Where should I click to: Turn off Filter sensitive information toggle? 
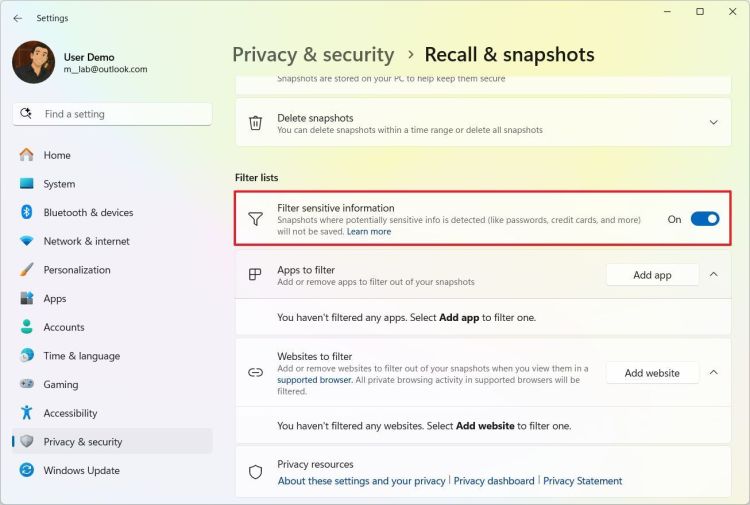pyautogui.click(x=704, y=219)
